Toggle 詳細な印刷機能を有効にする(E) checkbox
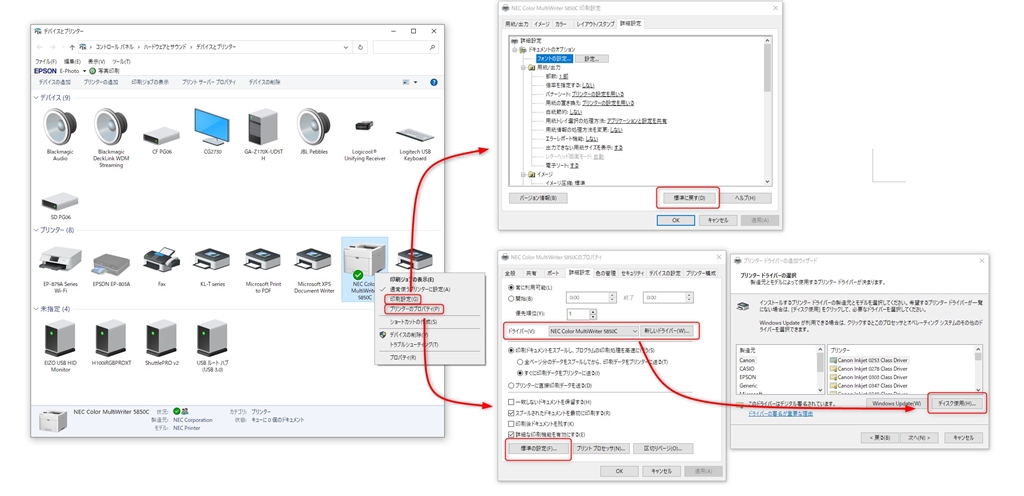 click(x=511, y=434)
